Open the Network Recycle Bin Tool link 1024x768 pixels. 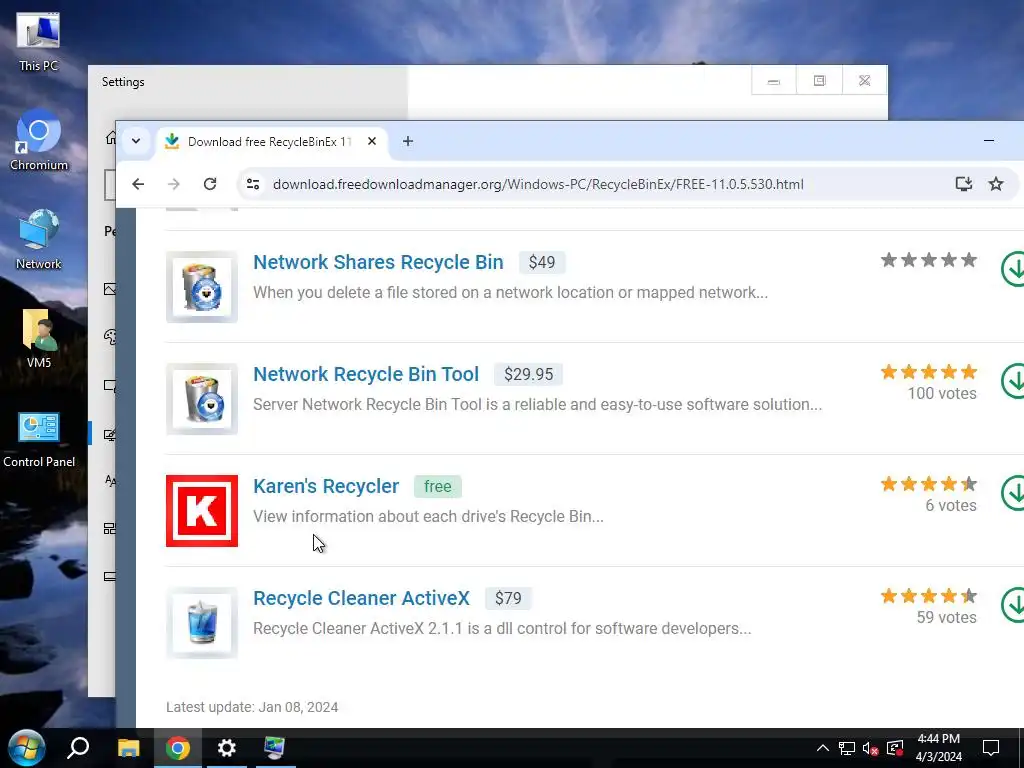click(366, 374)
